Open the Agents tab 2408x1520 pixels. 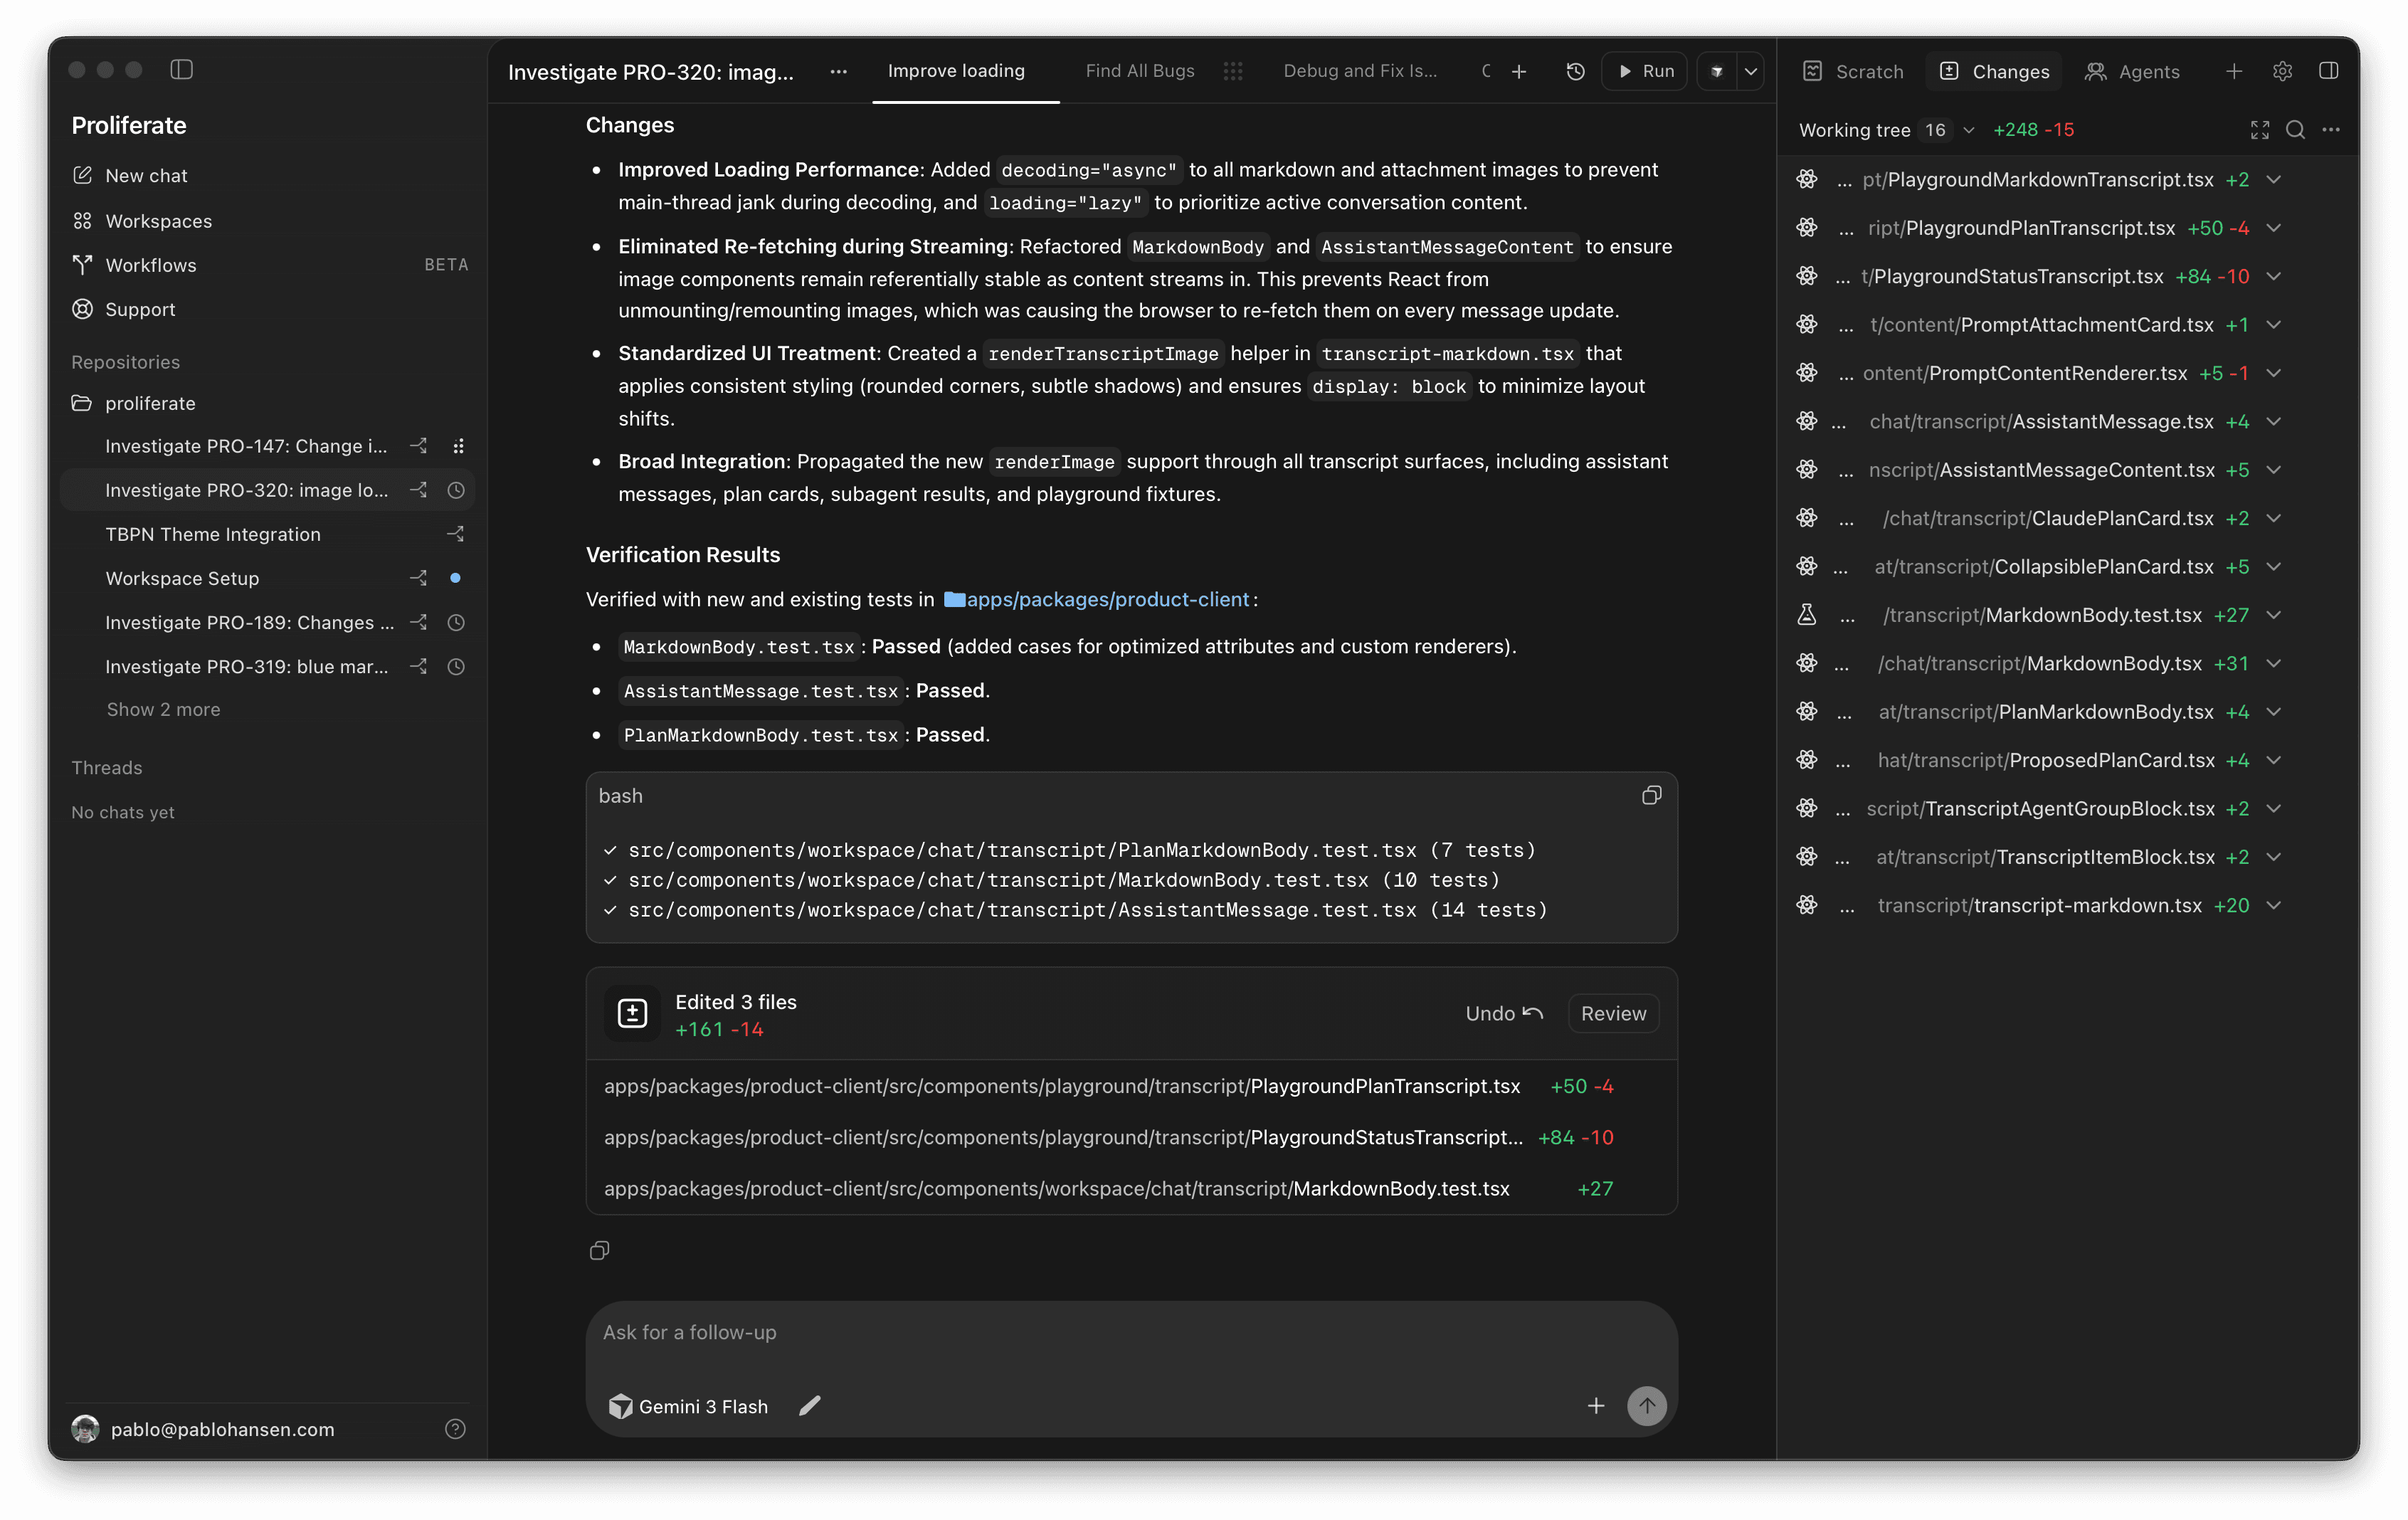click(2132, 71)
